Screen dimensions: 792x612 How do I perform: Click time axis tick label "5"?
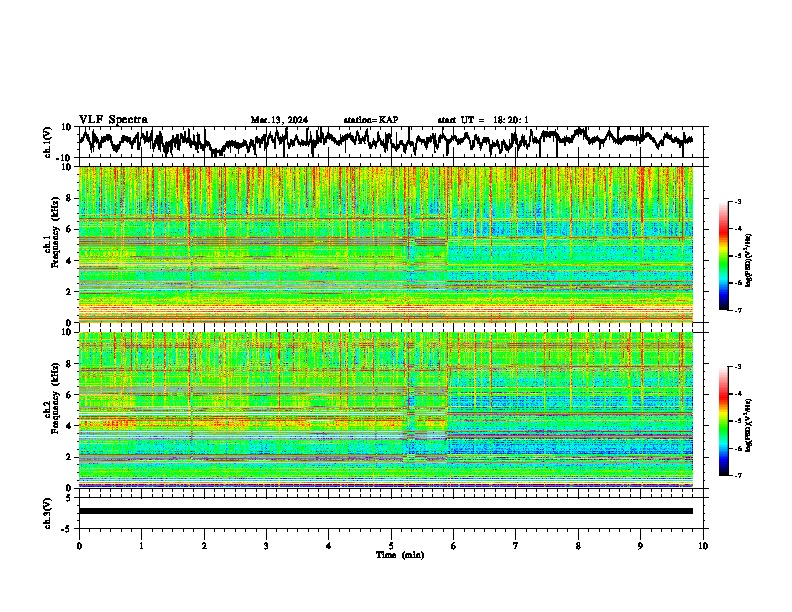click(391, 546)
